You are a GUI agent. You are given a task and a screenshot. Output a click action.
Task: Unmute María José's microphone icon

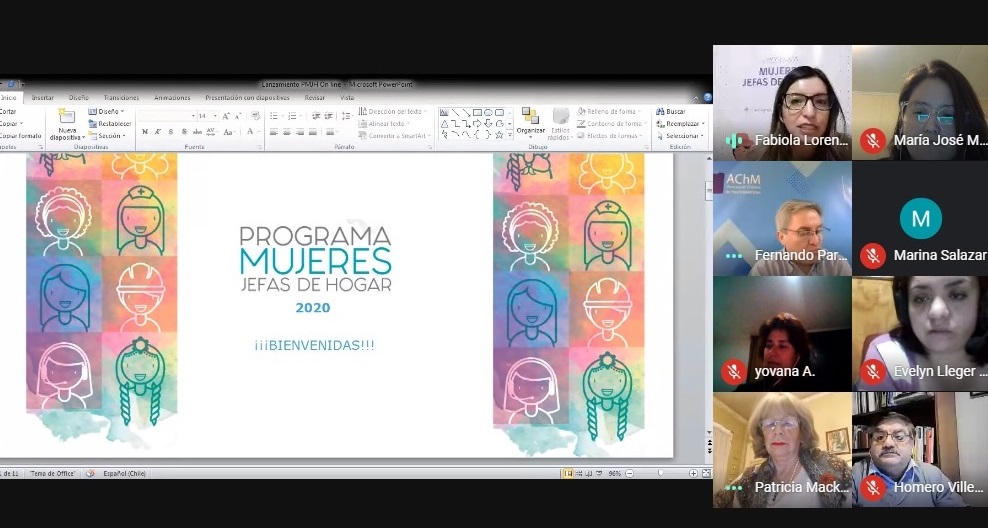[873, 141]
